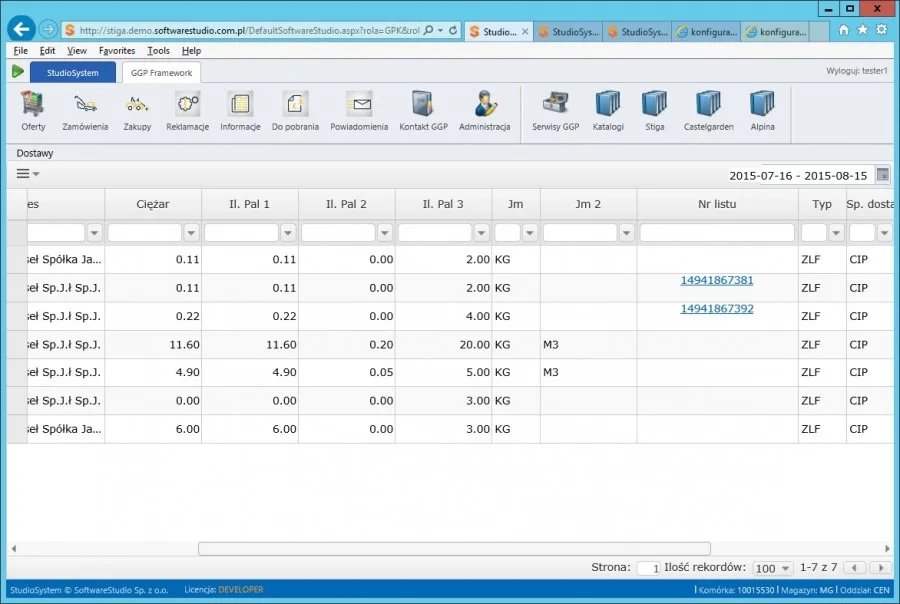Open the Do pobrania icon

[x=295, y=104]
